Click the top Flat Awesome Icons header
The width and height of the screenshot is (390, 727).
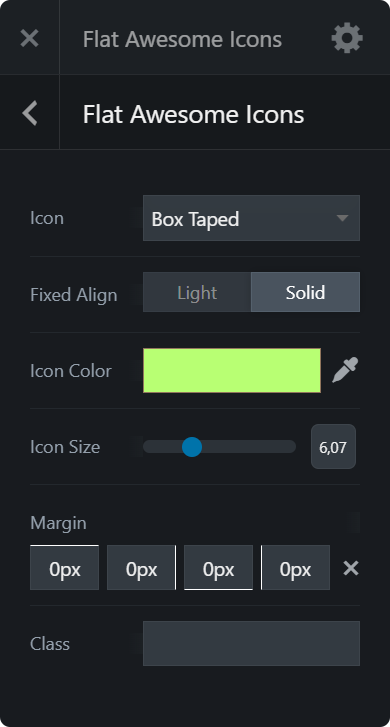coord(182,39)
